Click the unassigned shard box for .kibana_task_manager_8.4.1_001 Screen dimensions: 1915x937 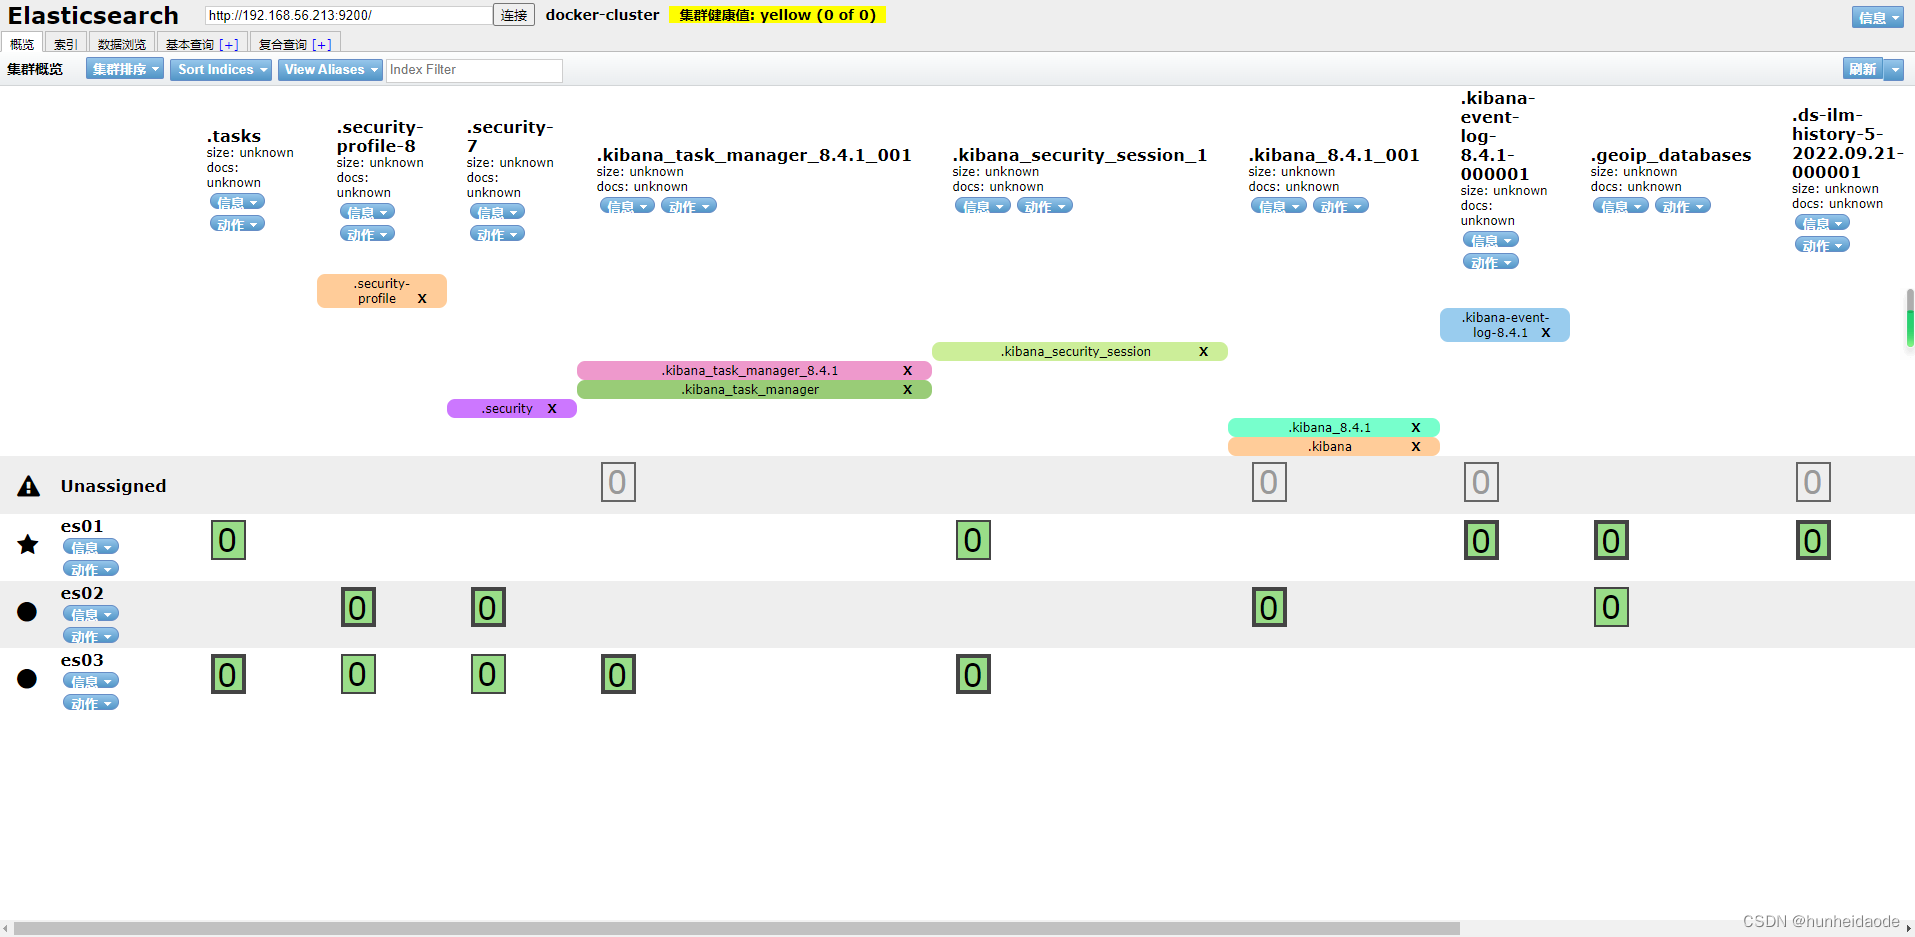click(618, 482)
